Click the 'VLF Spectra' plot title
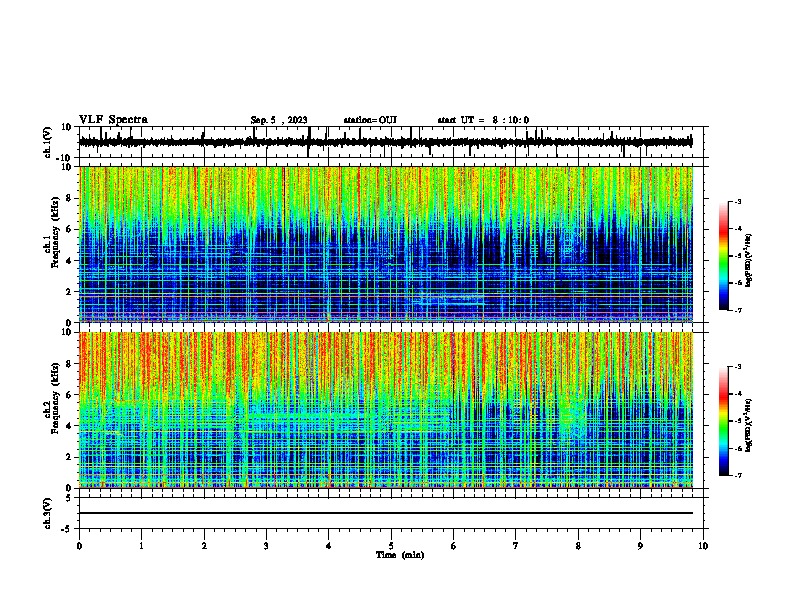792x612 pixels. coord(114,120)
